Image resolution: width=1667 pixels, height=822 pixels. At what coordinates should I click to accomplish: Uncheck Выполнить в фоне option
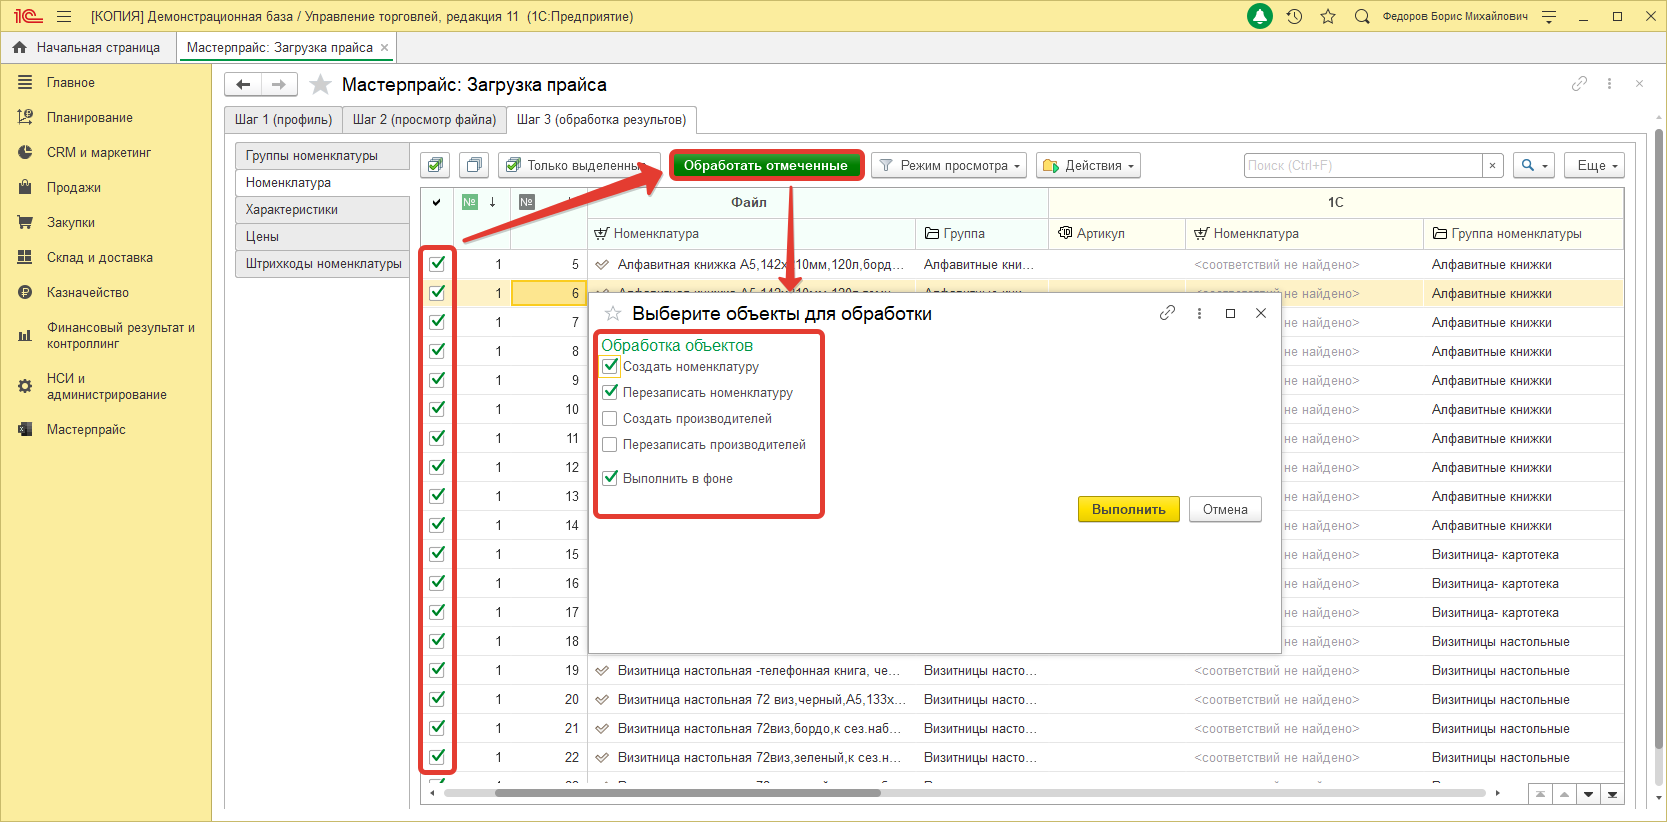pos(610,478)
